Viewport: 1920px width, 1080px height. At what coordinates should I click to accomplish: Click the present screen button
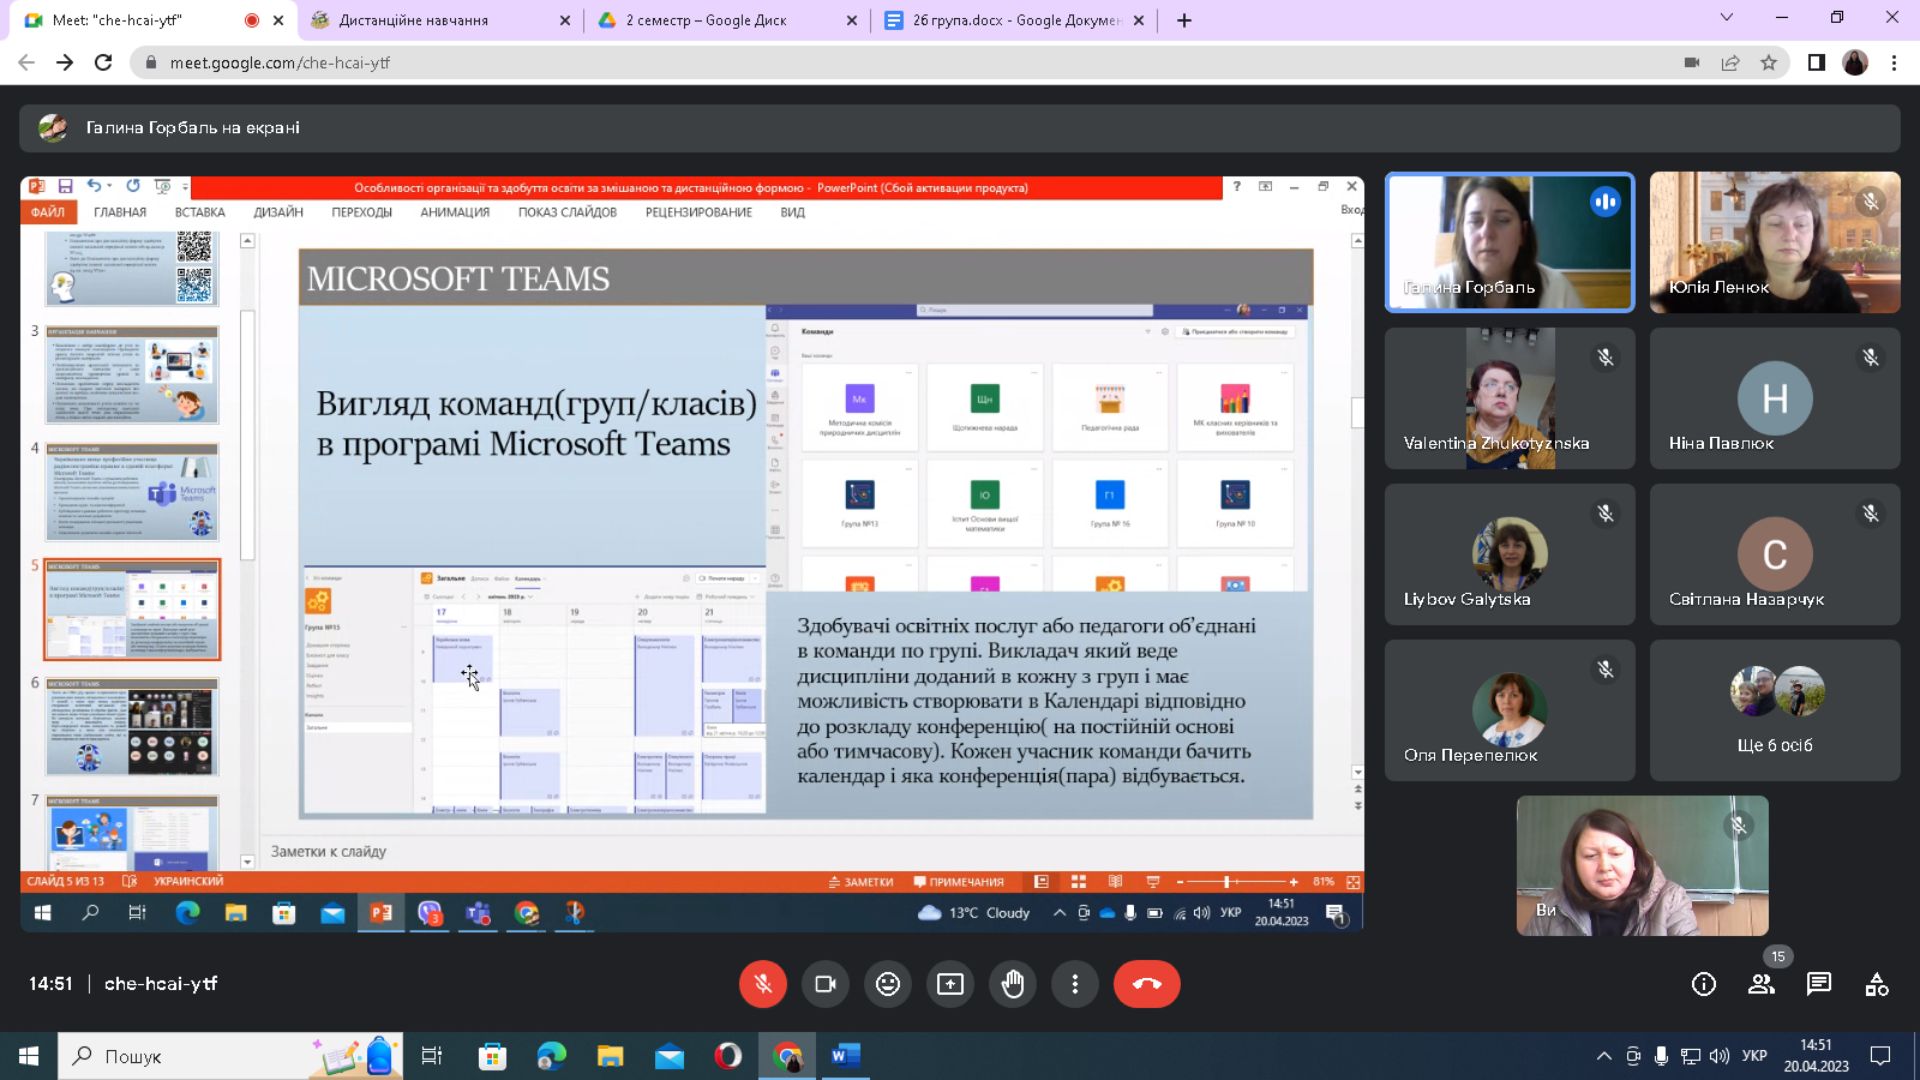coord(950,984)
